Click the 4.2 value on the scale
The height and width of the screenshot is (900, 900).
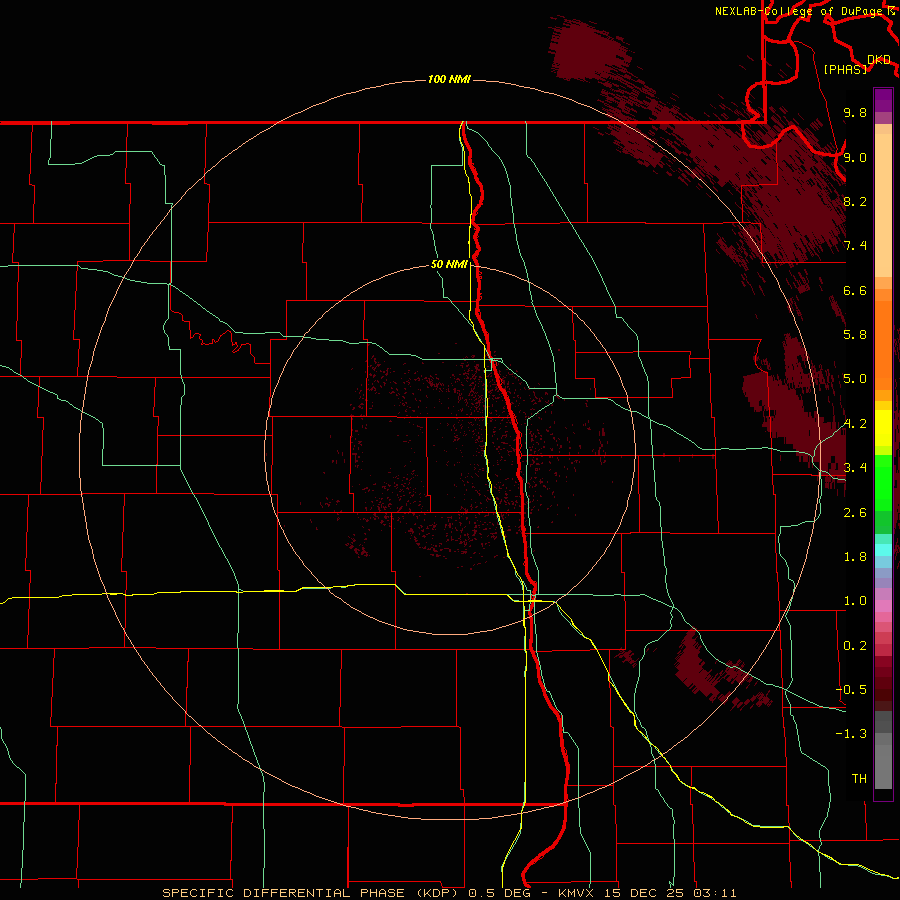pos(855,424)
